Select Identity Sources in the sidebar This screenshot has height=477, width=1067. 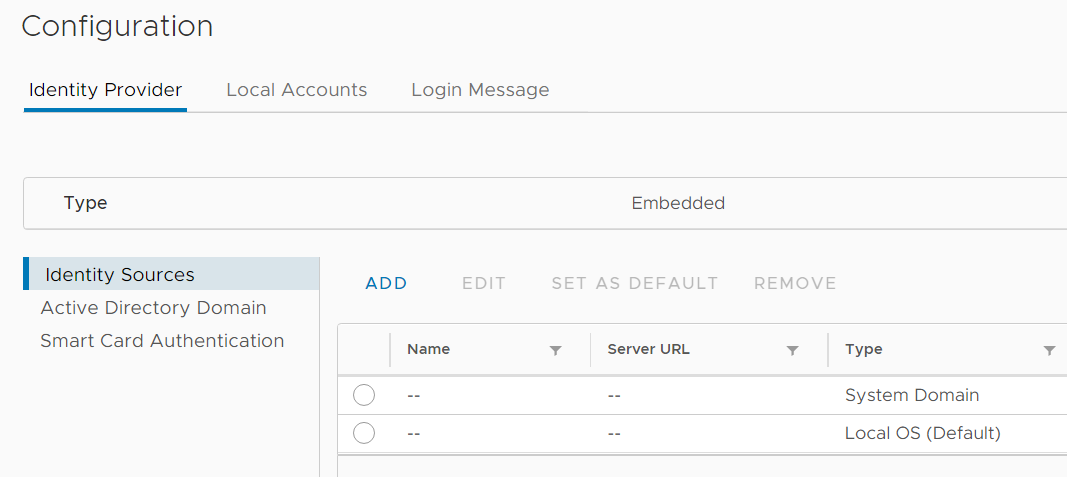pyautogui.click(x=120, y=274)
